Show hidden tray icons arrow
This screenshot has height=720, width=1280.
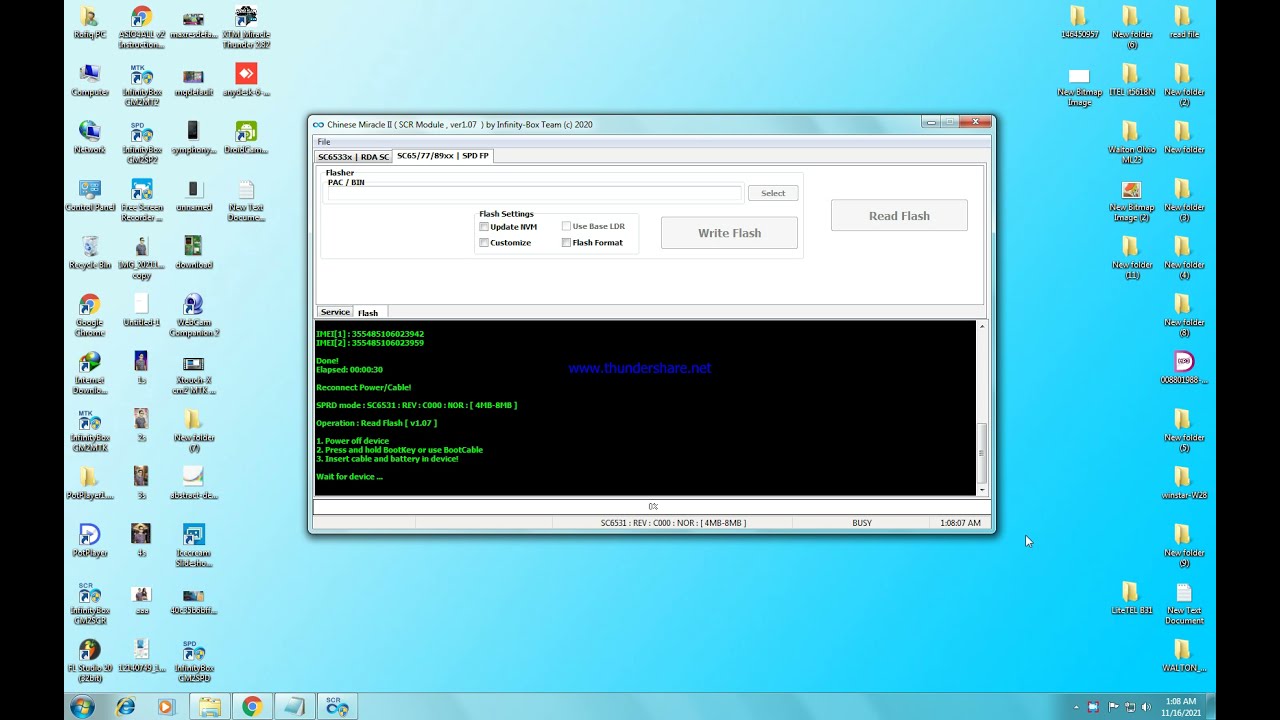pos(1077,707)
